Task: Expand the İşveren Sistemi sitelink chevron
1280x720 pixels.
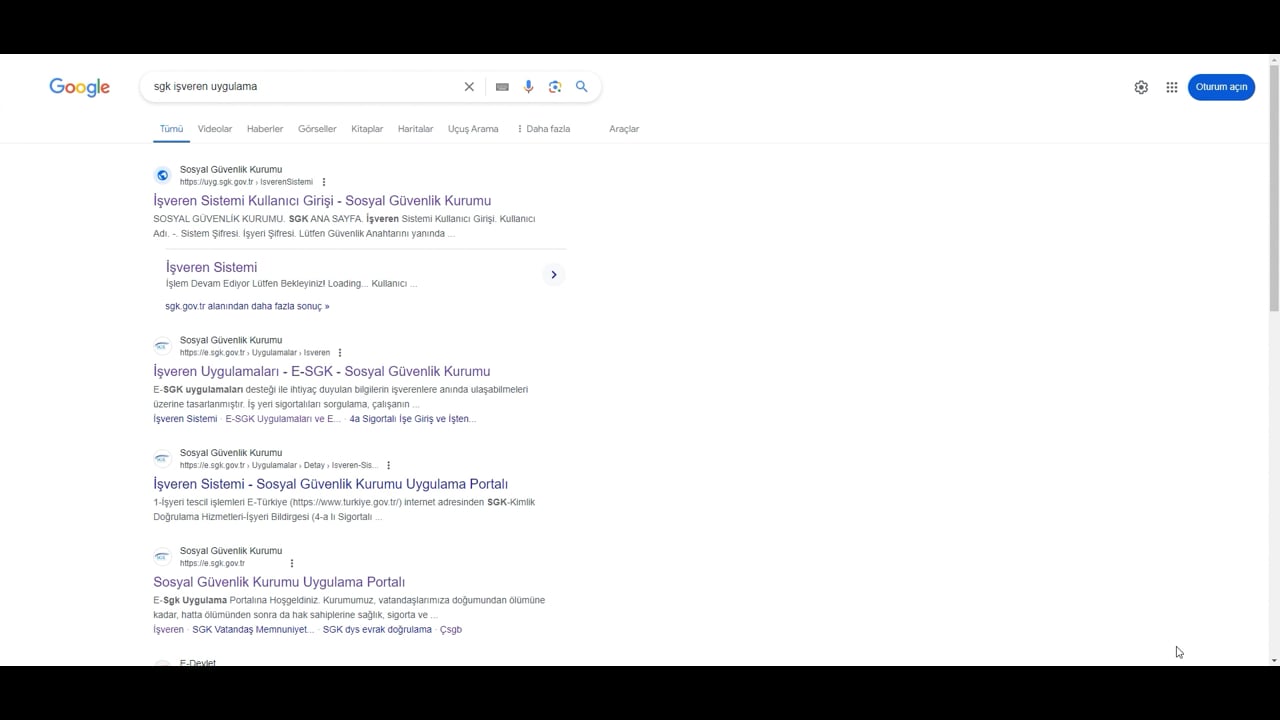Action: coord(554,275)
